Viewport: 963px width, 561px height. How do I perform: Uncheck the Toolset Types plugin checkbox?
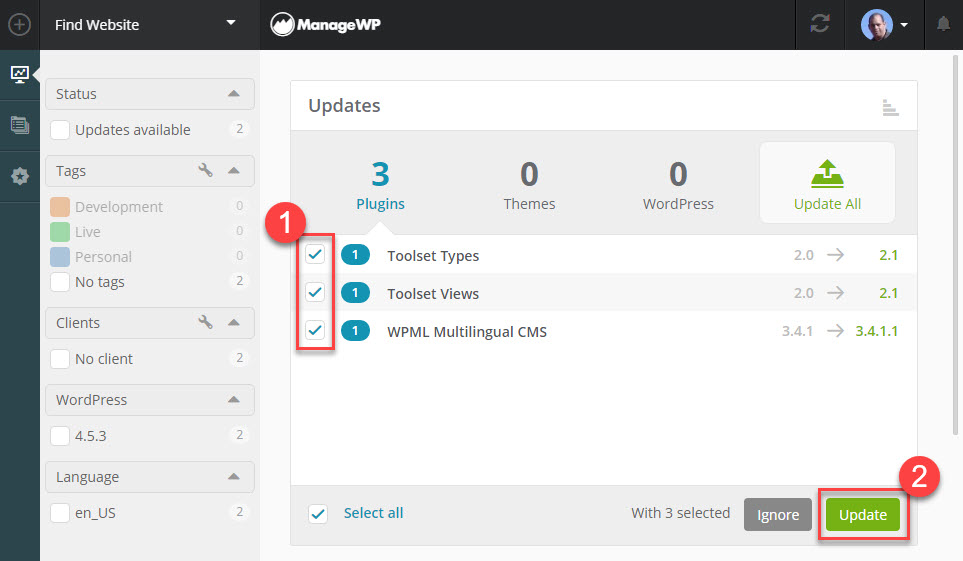(x=315, y=255)
